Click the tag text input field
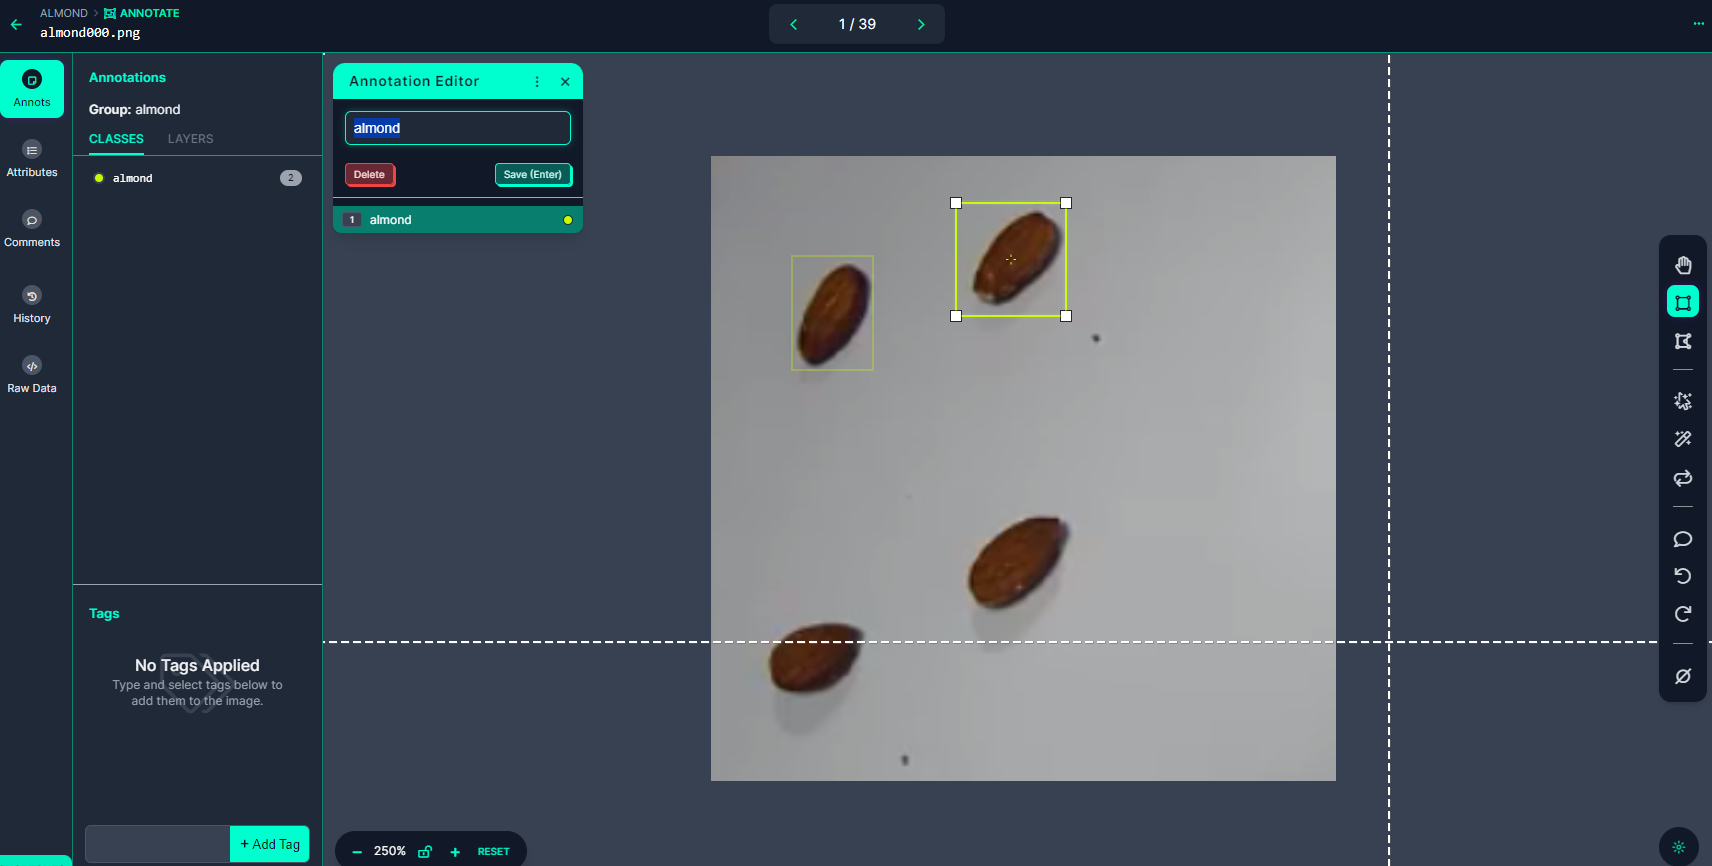The width and height of the screenshot is (1712, 866). pos(158,844)
